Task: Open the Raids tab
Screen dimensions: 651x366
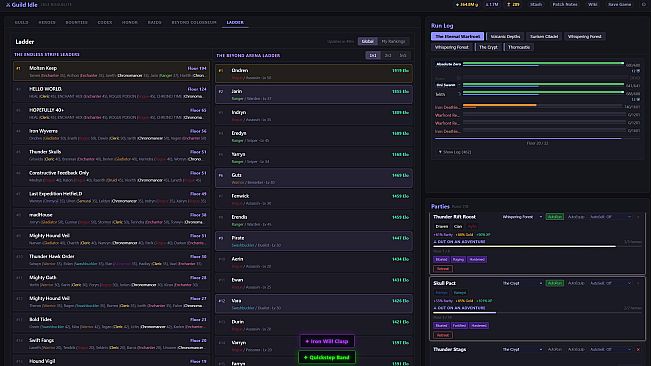Action: click(155, 22)
